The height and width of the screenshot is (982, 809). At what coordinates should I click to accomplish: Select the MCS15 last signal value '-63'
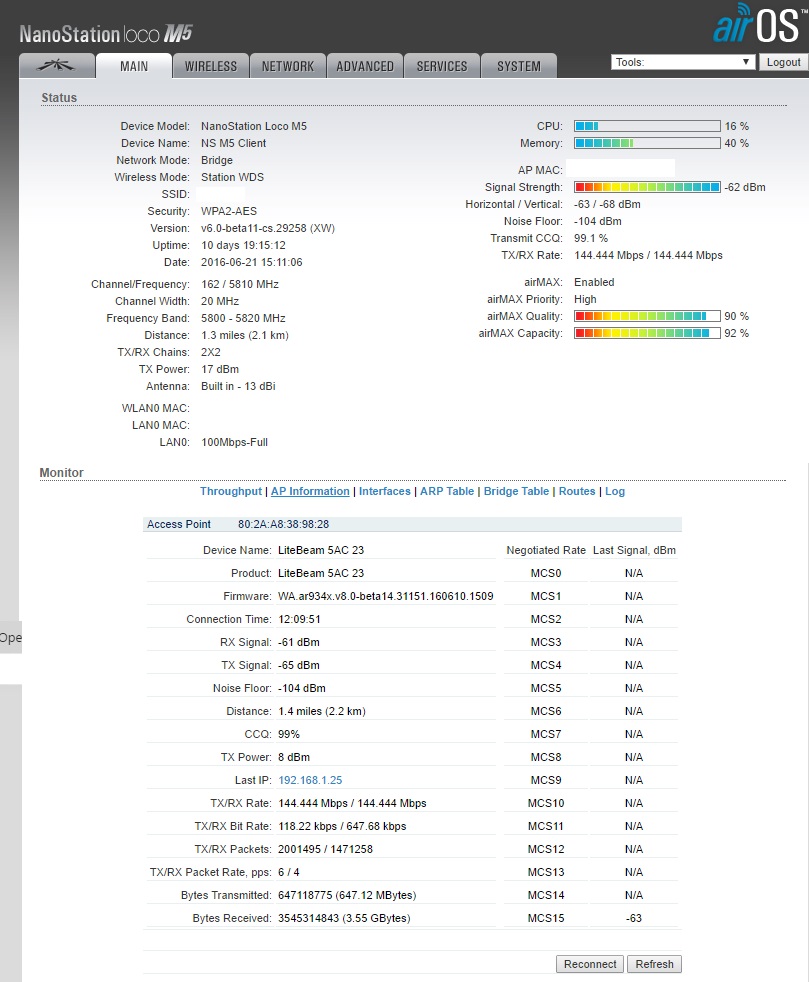point(634,918)
